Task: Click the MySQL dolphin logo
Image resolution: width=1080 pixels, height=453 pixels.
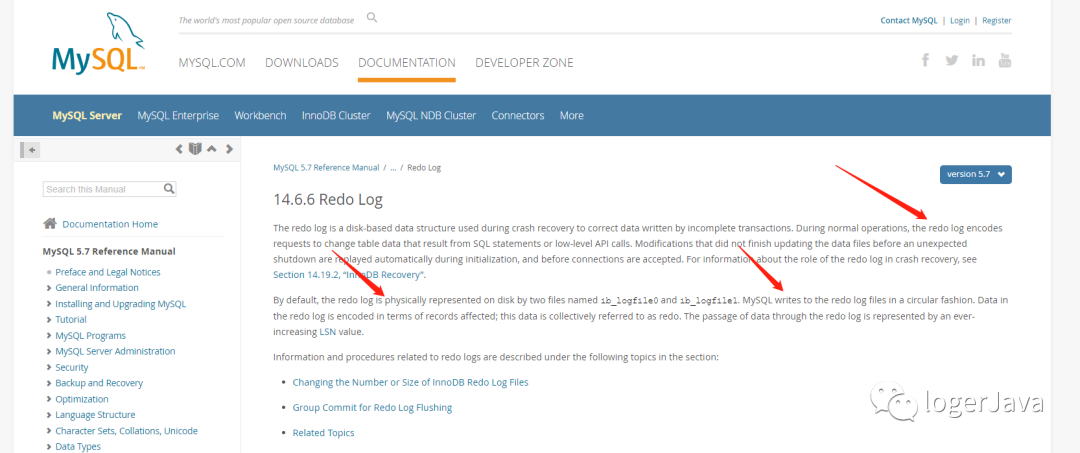Action: point(98,43)
